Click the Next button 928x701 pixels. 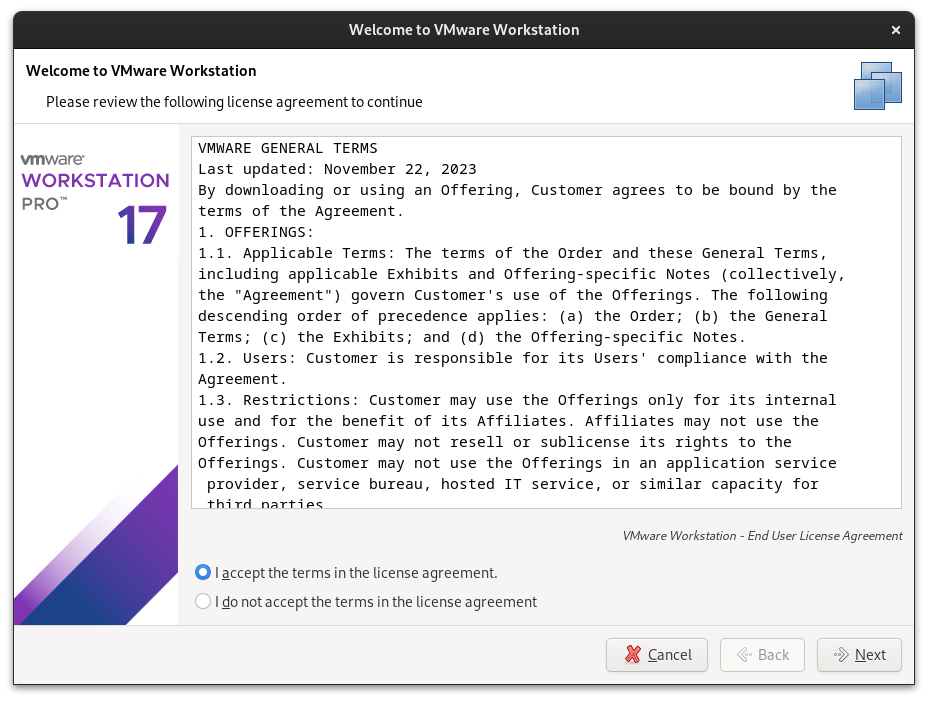859,655
